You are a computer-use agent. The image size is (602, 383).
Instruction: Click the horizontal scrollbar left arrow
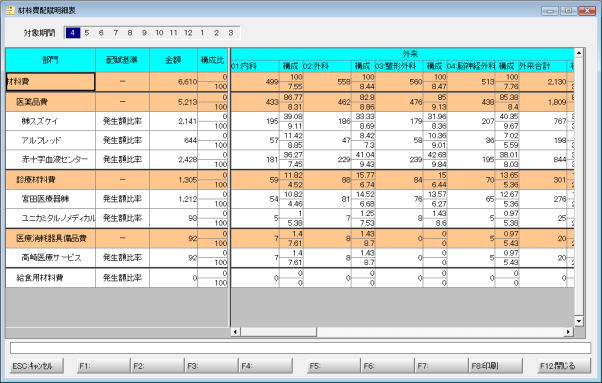235,332
